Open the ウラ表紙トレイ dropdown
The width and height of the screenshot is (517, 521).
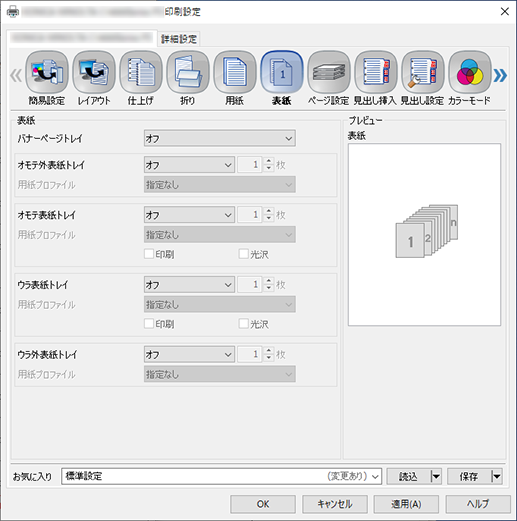tap(189, 285)
